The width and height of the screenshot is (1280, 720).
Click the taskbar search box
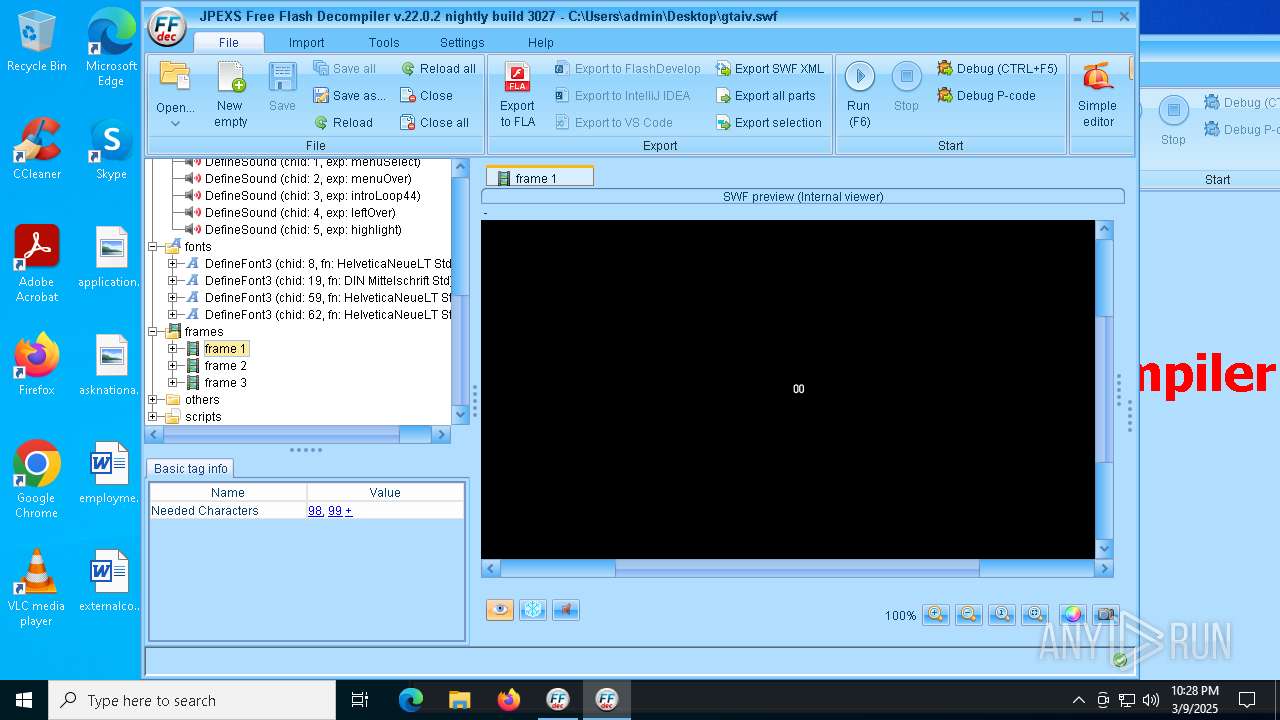coord(192,700)
